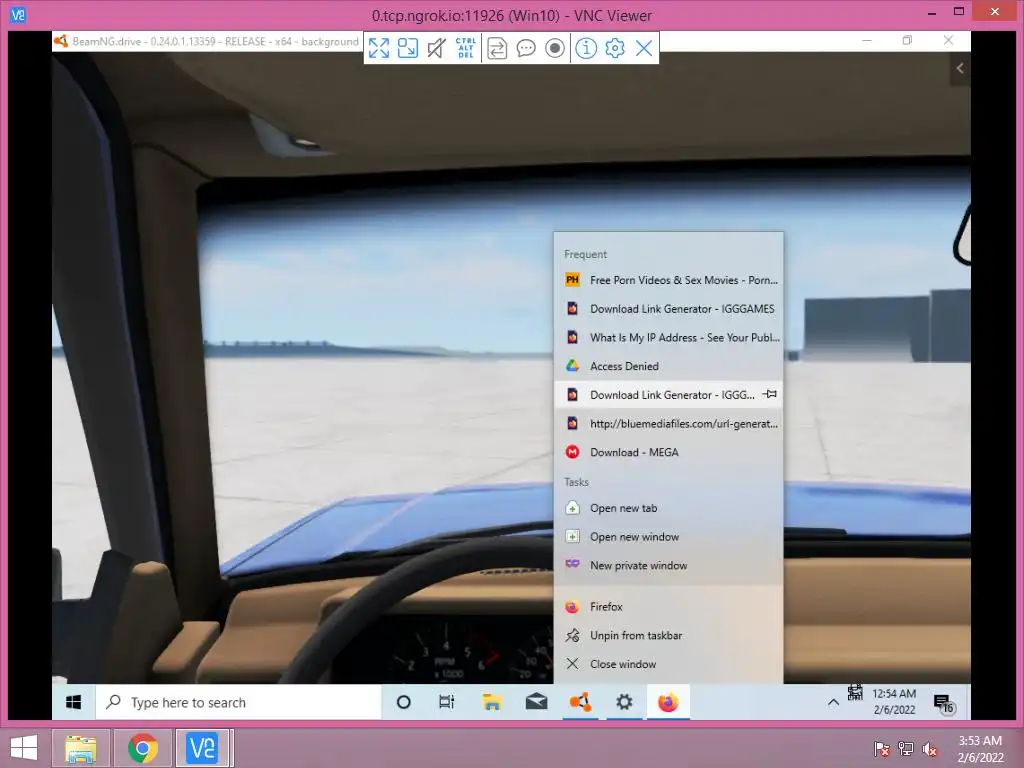Viewport: 1024px width, 768px height.
Task: Click the scale-to-fit VNC toolbar icon
Action: 408,48
